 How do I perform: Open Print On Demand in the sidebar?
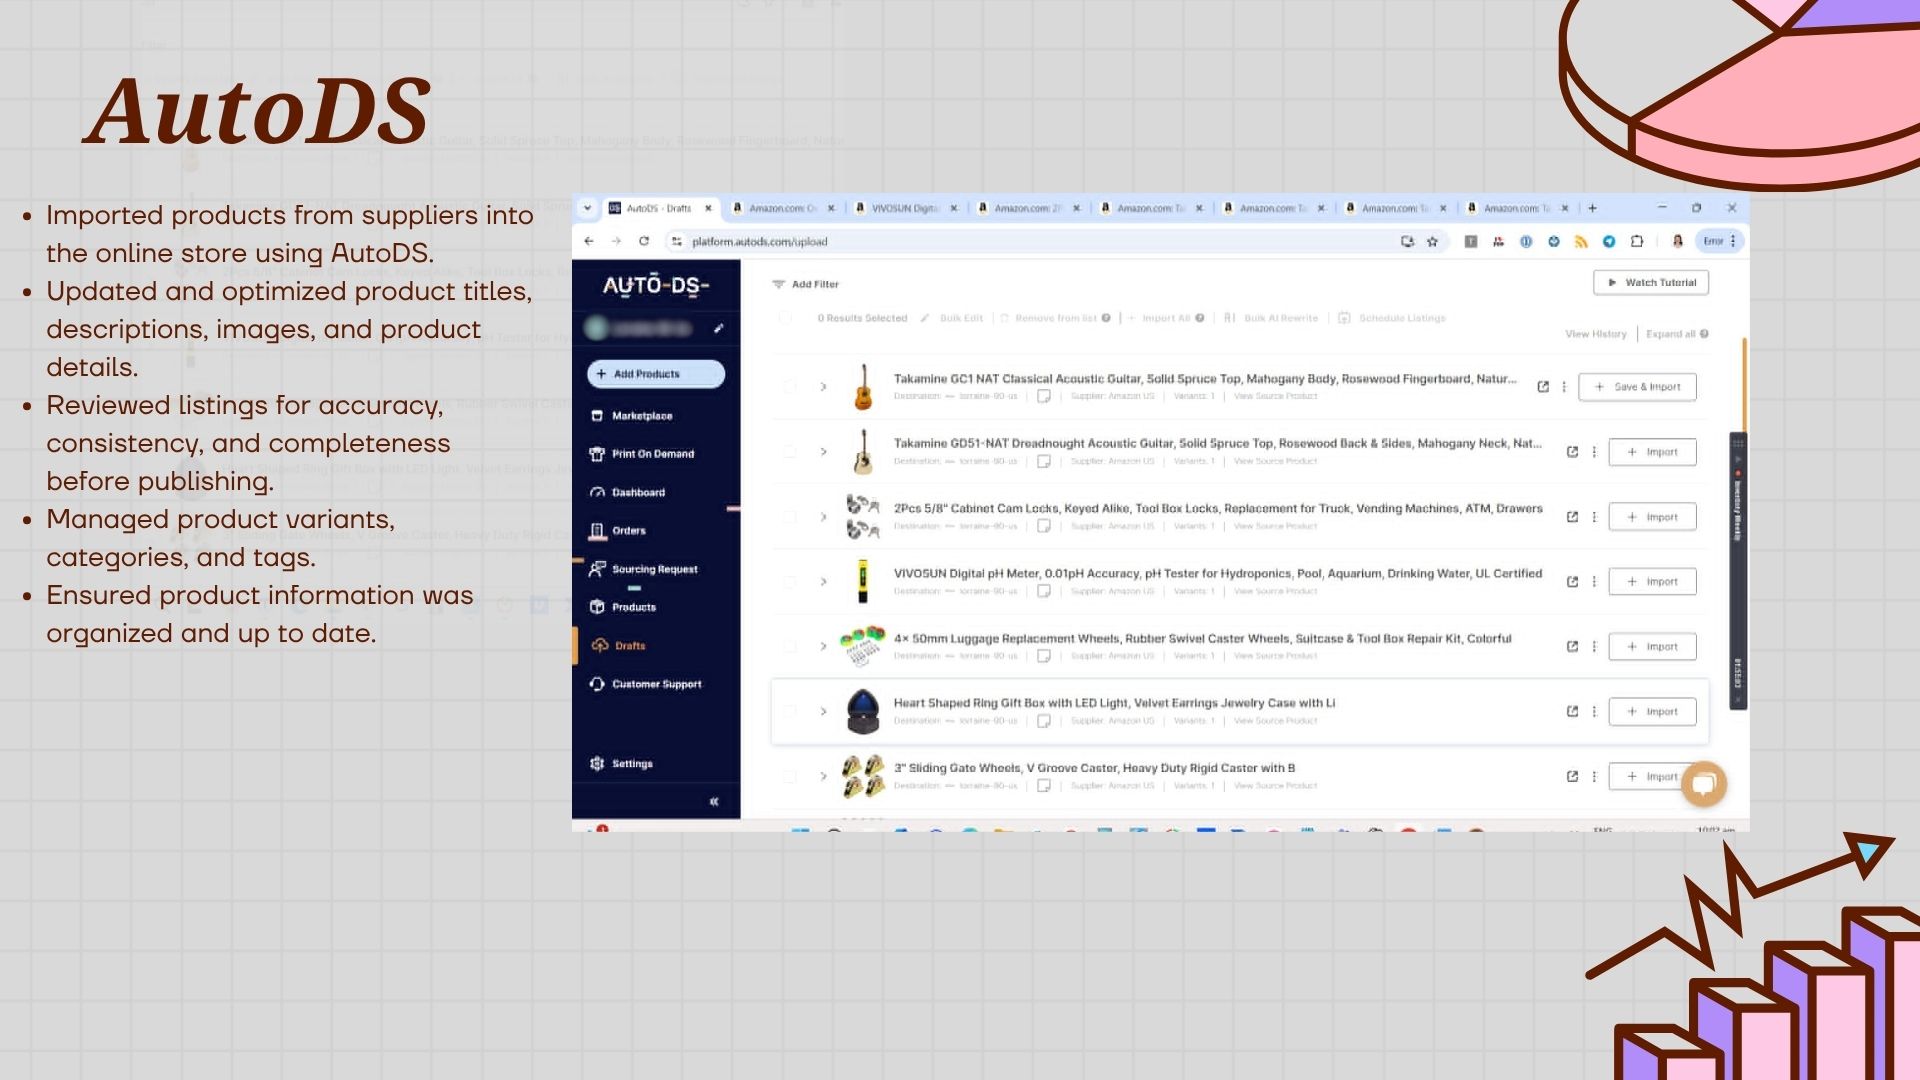[642, 454]
